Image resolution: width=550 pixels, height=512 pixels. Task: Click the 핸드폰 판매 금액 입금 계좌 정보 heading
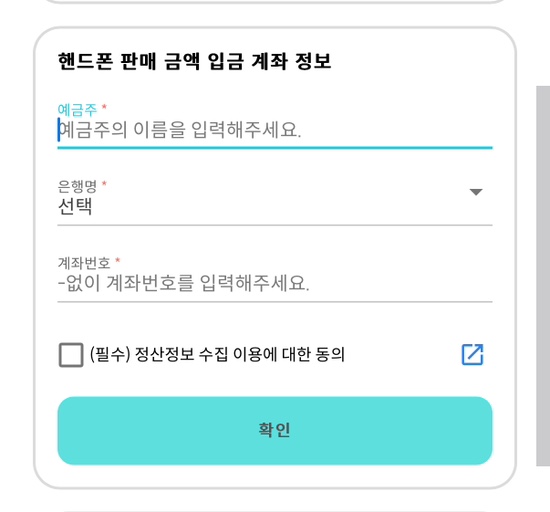194,61
